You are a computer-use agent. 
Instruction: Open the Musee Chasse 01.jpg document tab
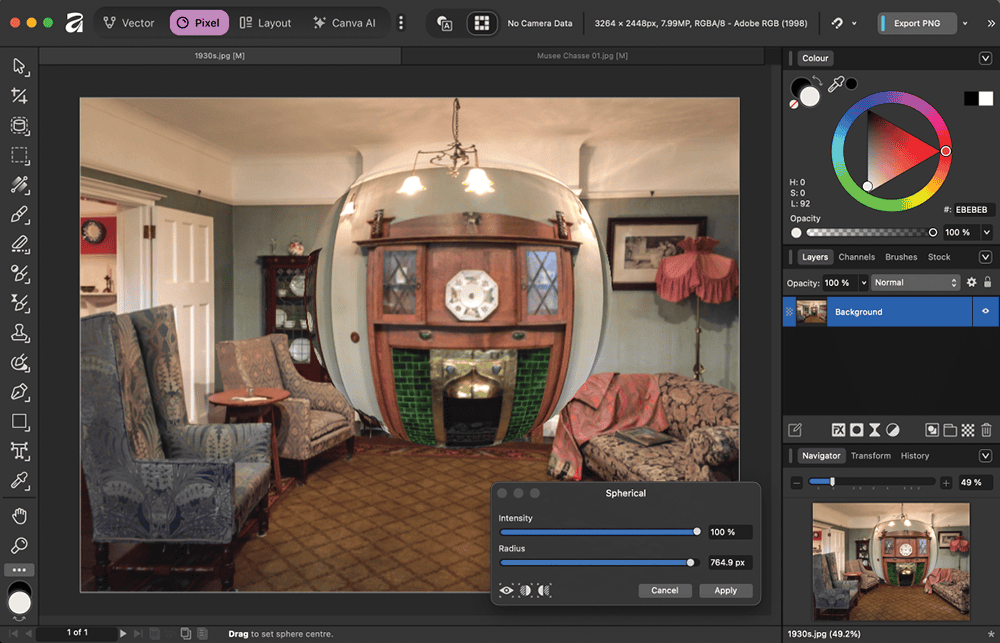581,56
